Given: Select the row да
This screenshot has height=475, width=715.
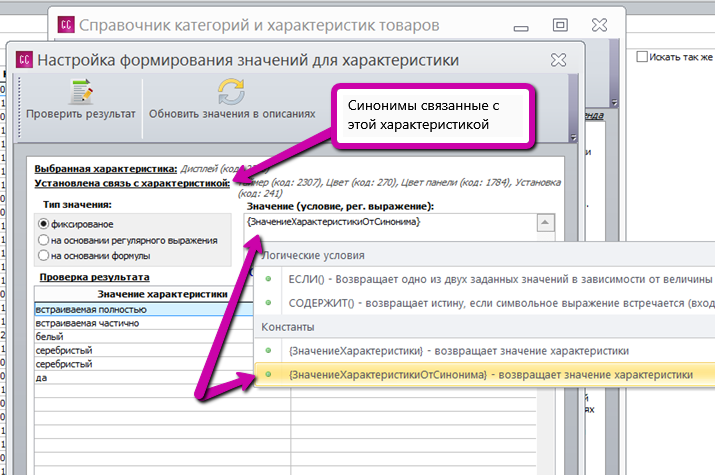Looking at the screenshot, I should 144,377.
